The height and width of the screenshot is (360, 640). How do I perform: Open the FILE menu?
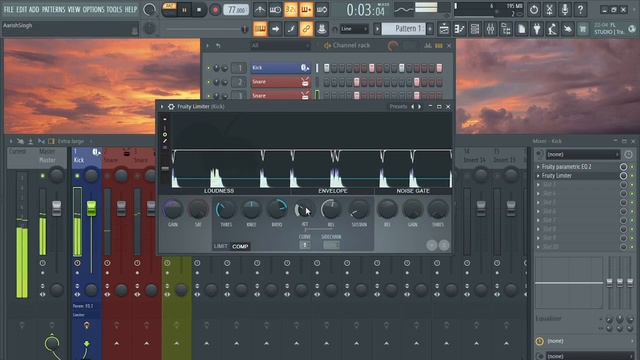(x=8, y=9)
